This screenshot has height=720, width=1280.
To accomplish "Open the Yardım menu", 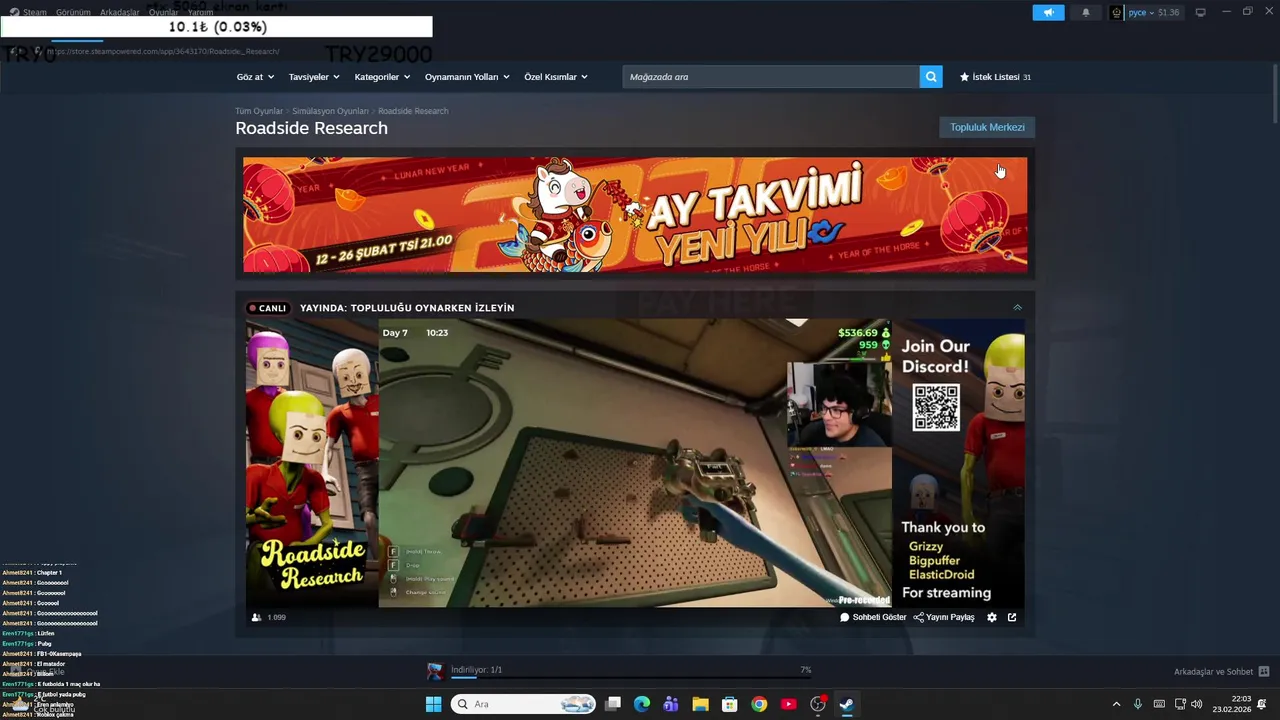I will (201, 12).
